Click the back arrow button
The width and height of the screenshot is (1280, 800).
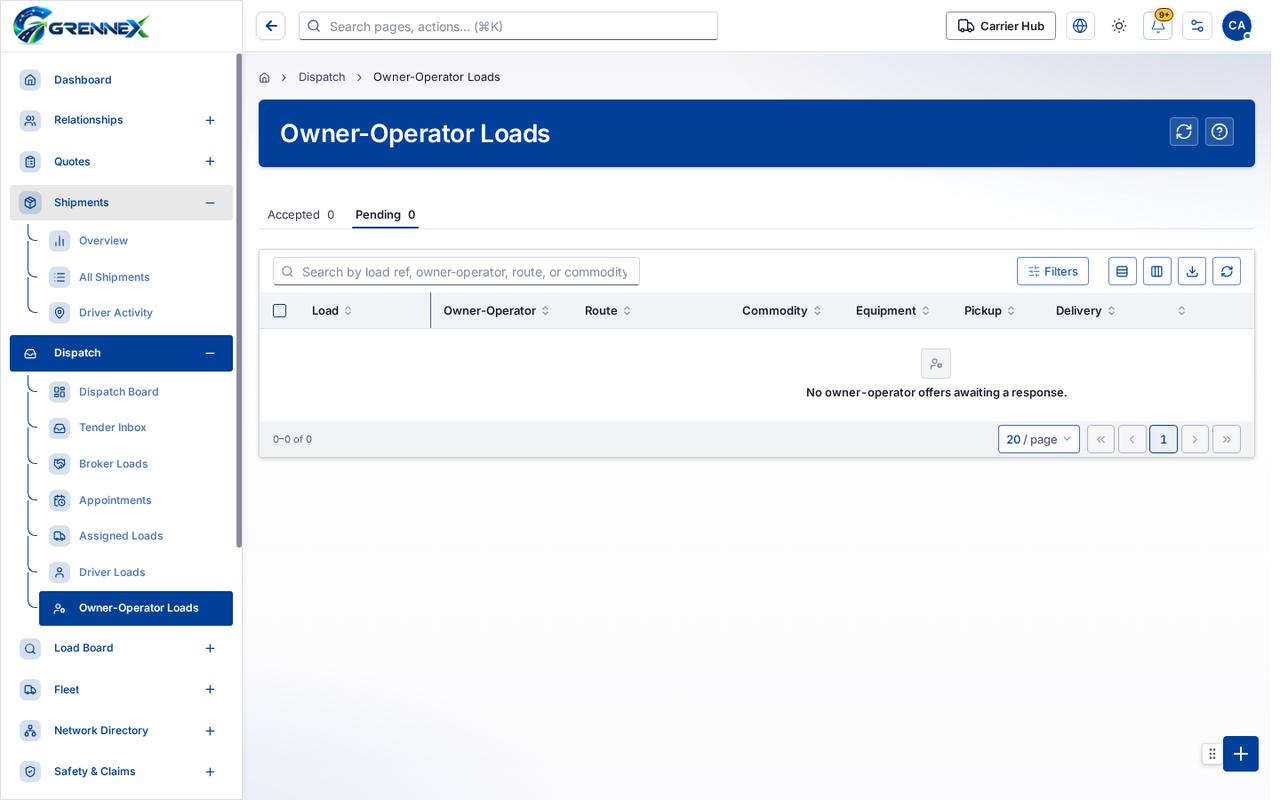click(270, 26)
